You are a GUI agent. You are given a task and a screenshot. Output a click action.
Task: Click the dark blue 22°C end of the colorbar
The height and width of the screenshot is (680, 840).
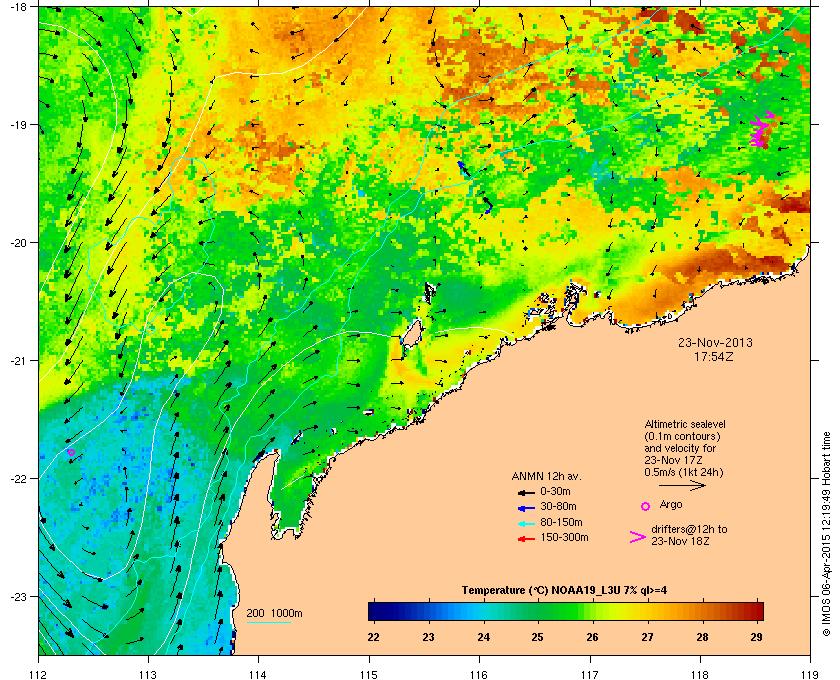(x=375, y=611)
